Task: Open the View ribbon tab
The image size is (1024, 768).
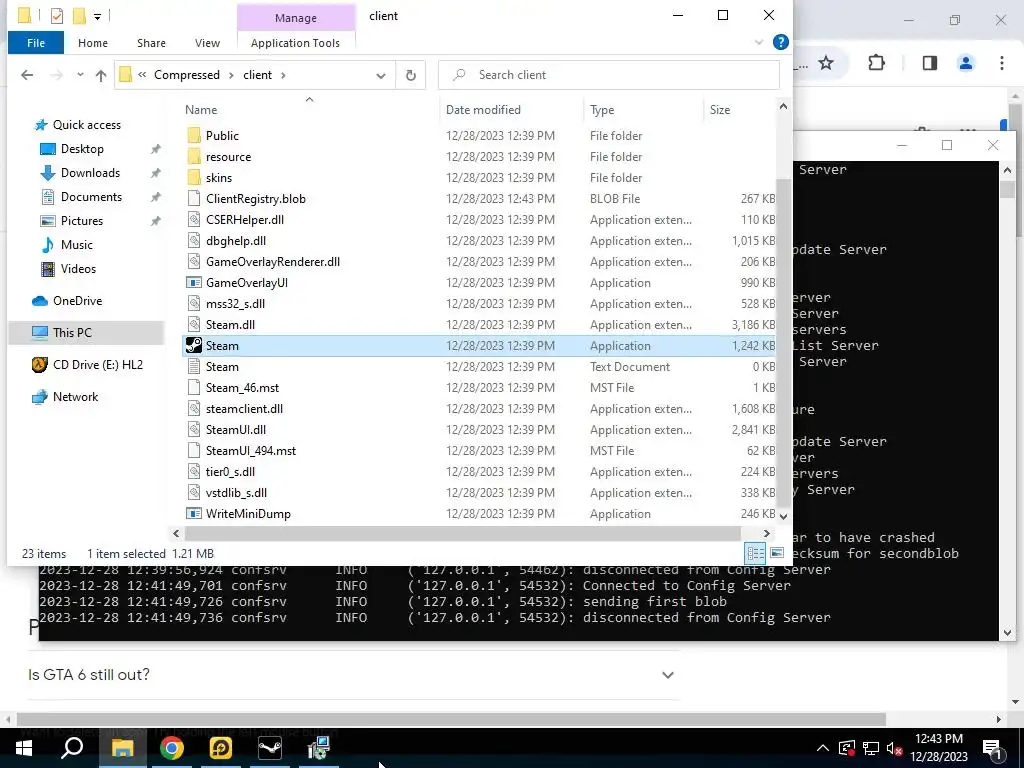Action: (207, 43)
